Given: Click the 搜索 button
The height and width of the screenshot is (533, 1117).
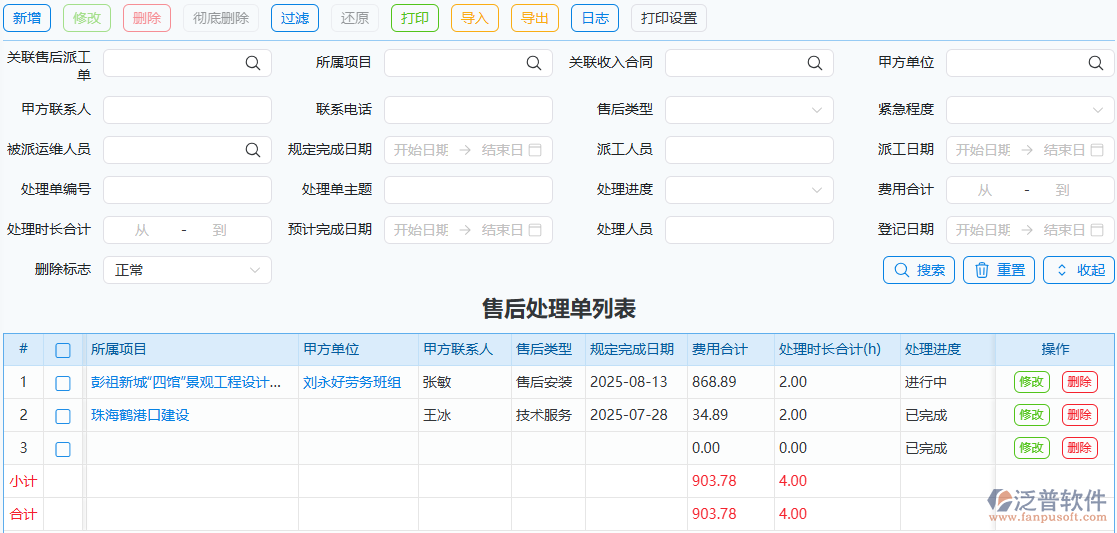Looking at the screenshot, I should tap(919, 270).
